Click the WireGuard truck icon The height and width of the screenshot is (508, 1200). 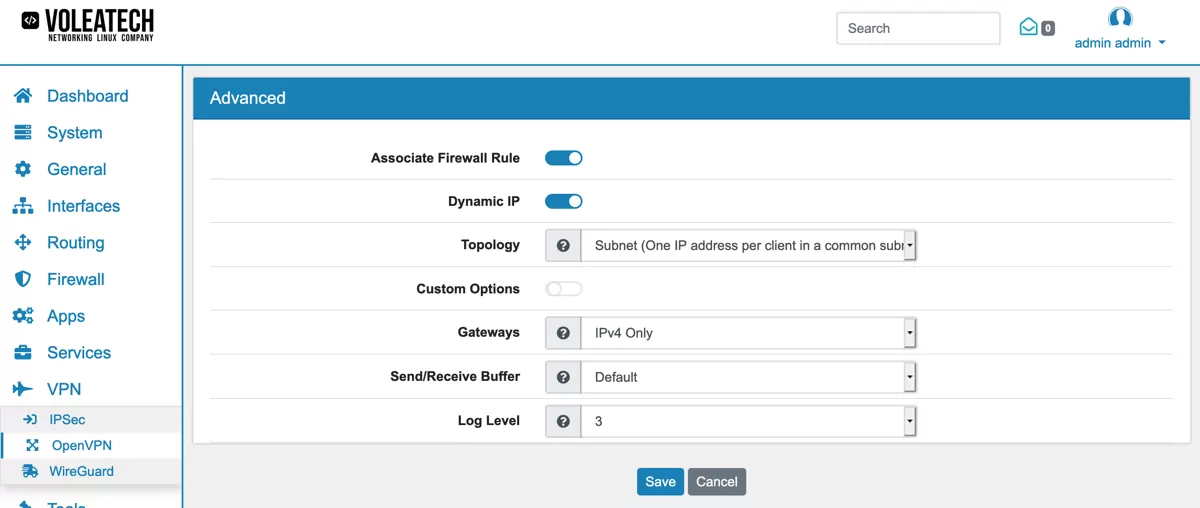31,471
